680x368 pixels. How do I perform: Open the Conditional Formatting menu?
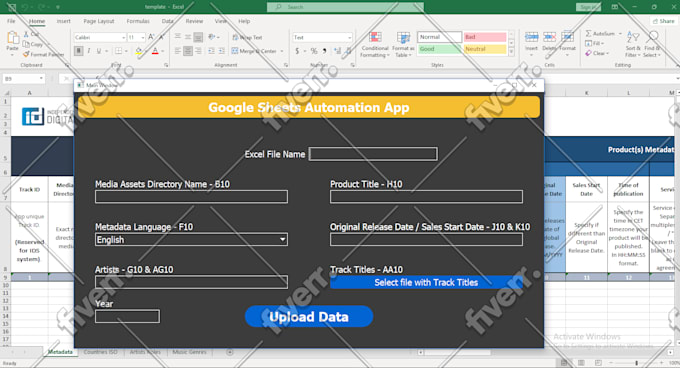pyautogui.click(x=375, y=44)
